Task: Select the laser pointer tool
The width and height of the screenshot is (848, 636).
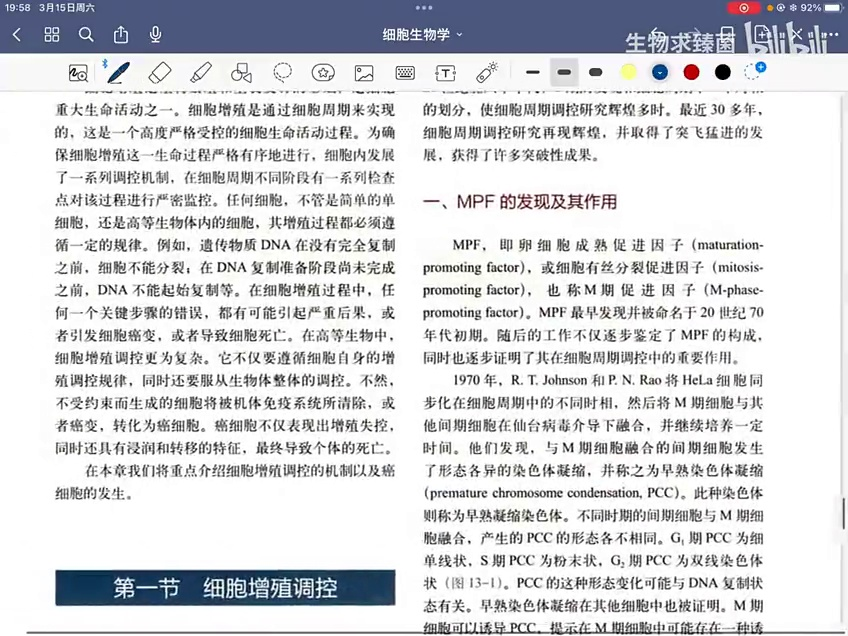Action: click(487, 72)
